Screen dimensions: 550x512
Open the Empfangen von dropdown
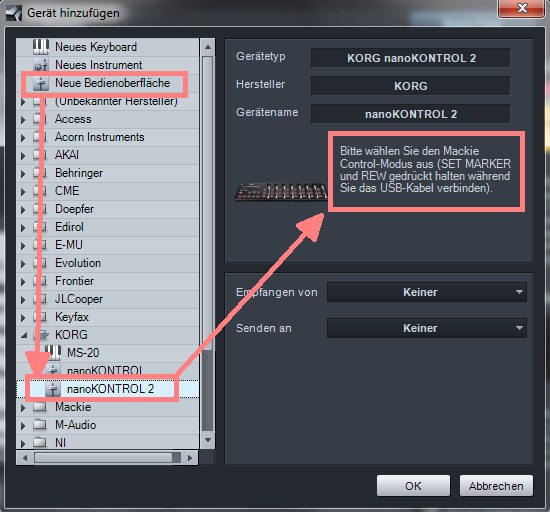(x=427, y=292)
